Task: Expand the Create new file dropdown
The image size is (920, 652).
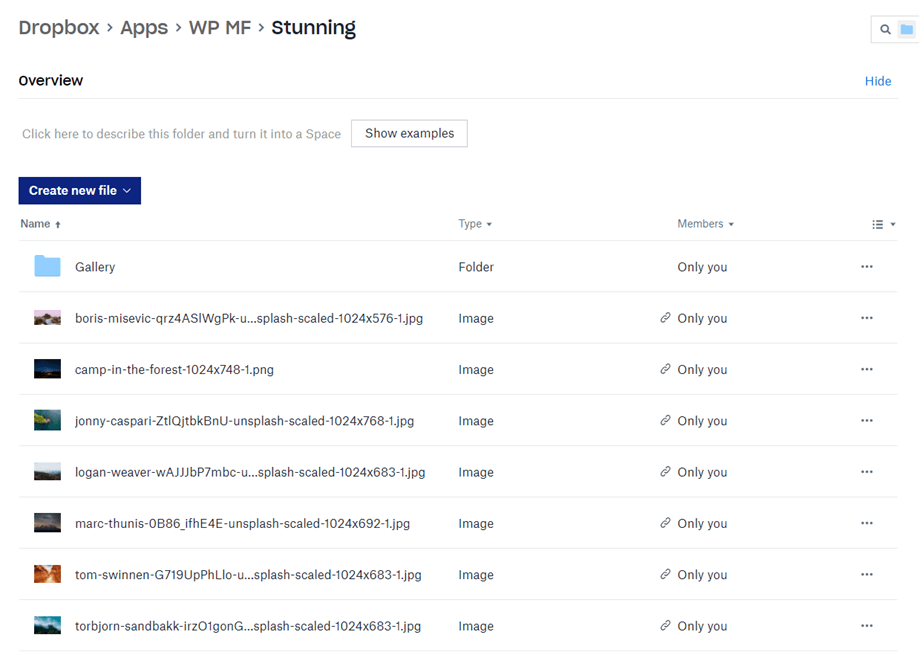Action: tap(79, 191)
